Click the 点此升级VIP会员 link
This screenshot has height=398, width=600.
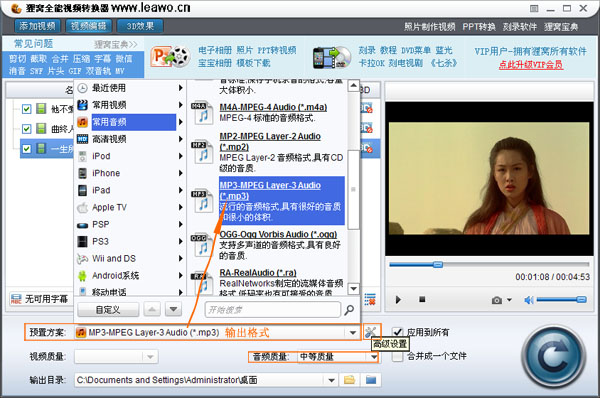[530, 65]
